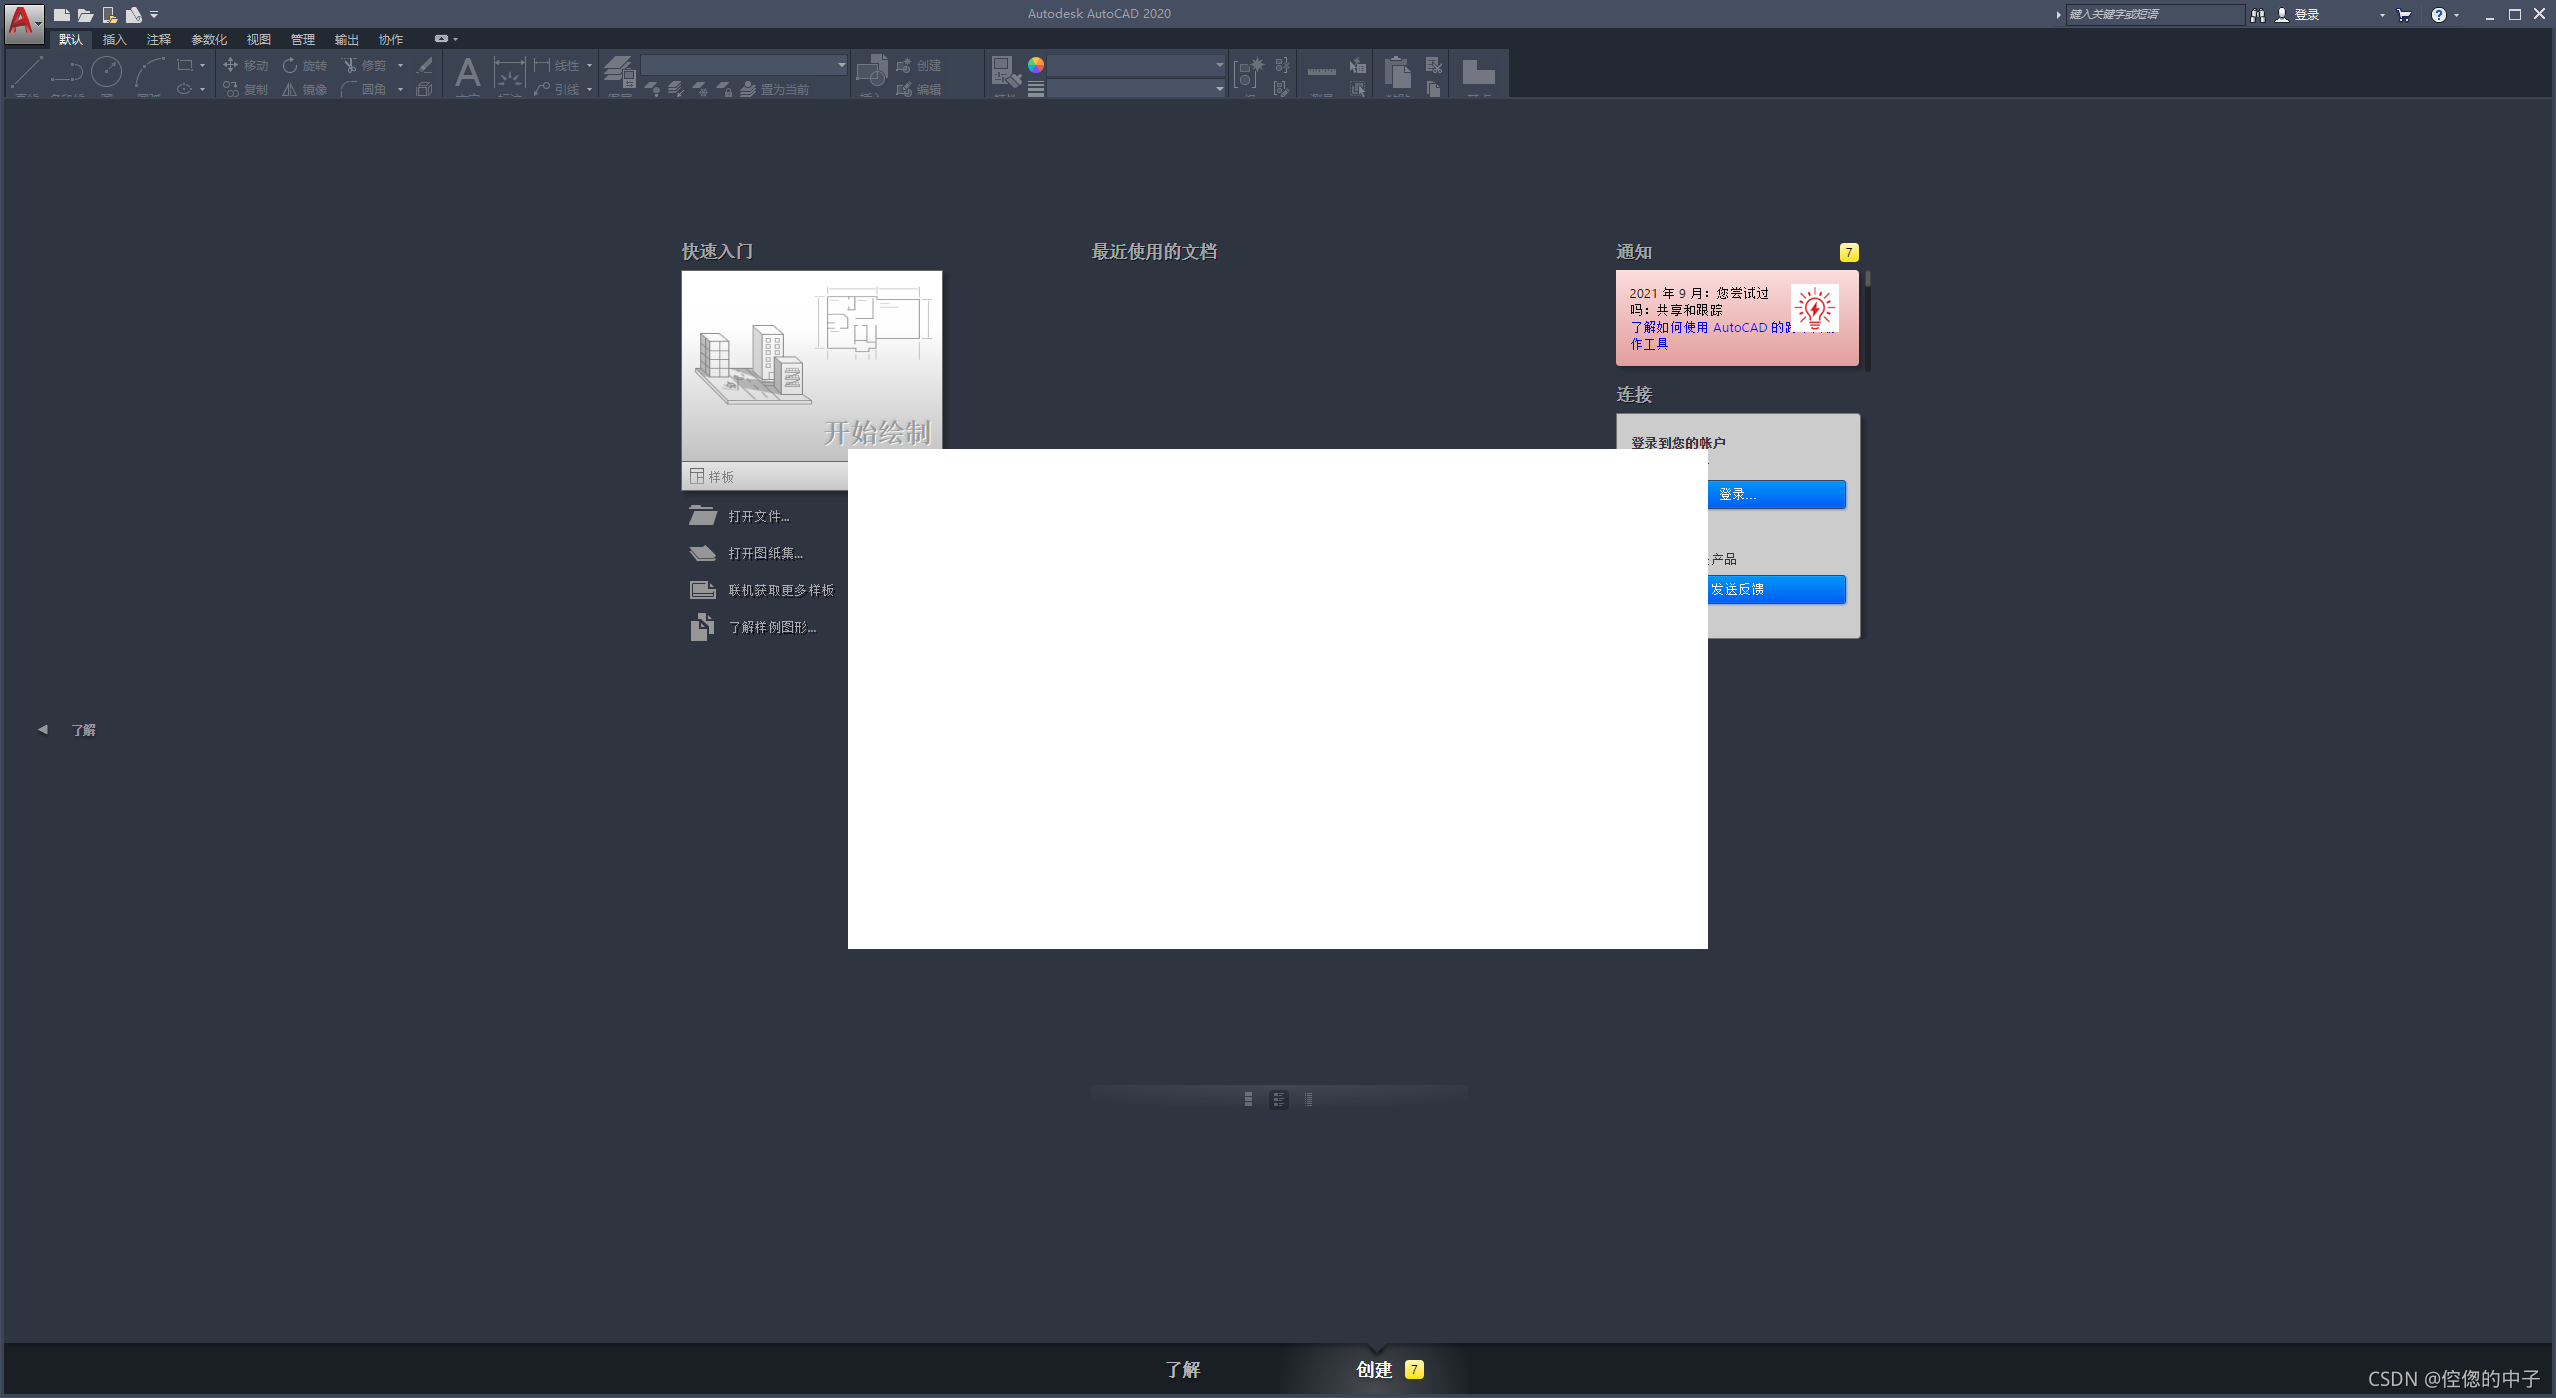Open the quick access toolbar customize arrow
The width and height of the screenshot is (2556, 1398).
pyautogui.click(x=154, y=15)
